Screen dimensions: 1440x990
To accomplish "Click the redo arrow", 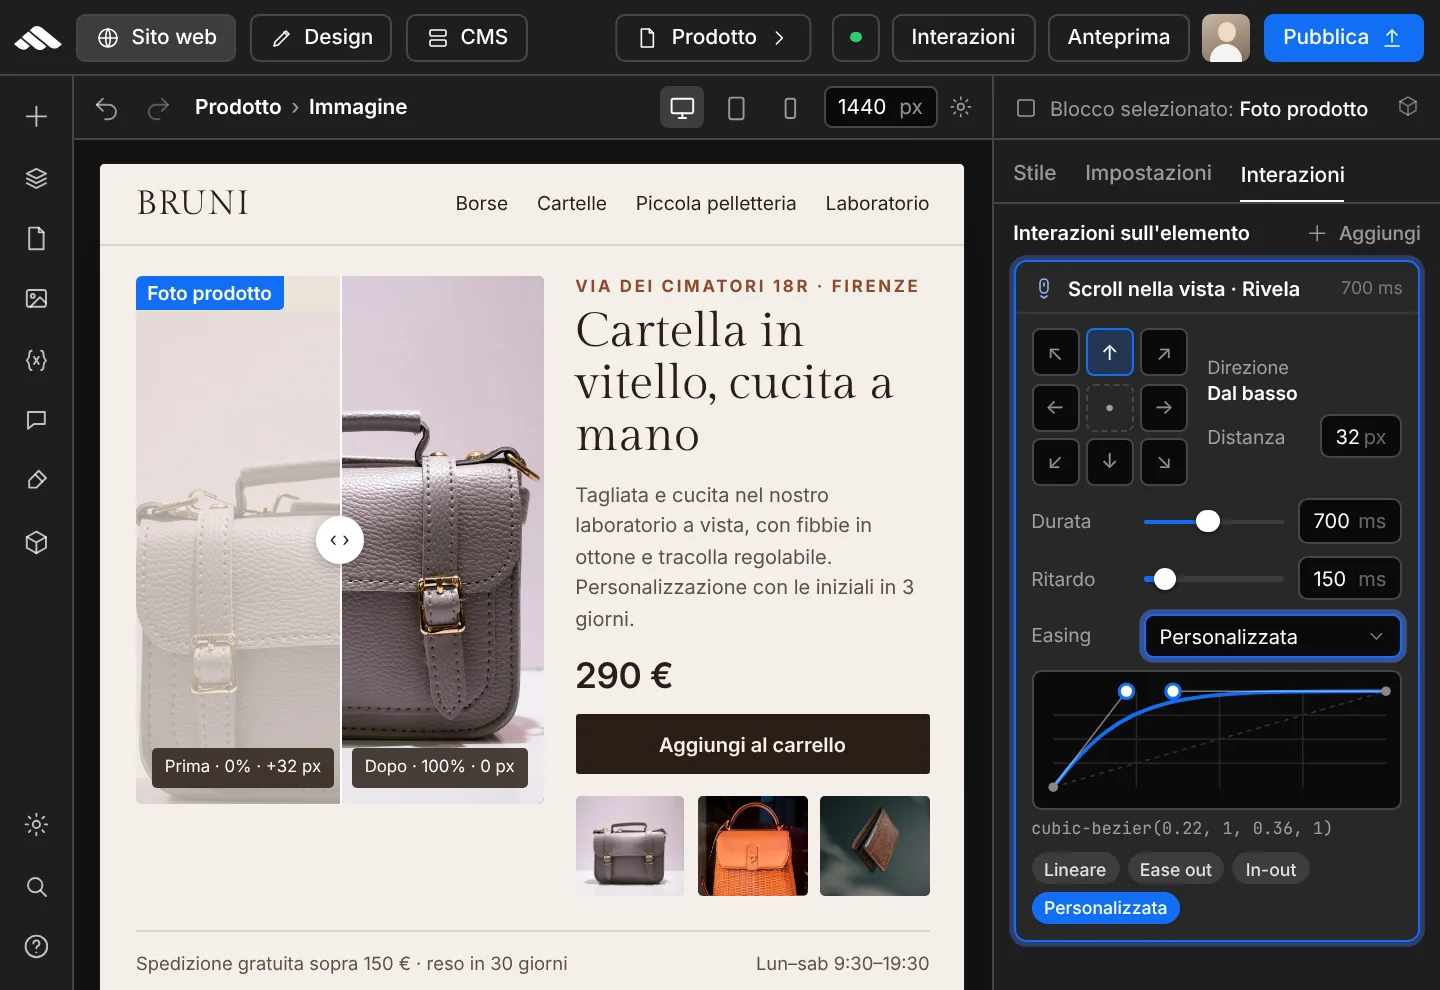I will [x=158, y=108].
